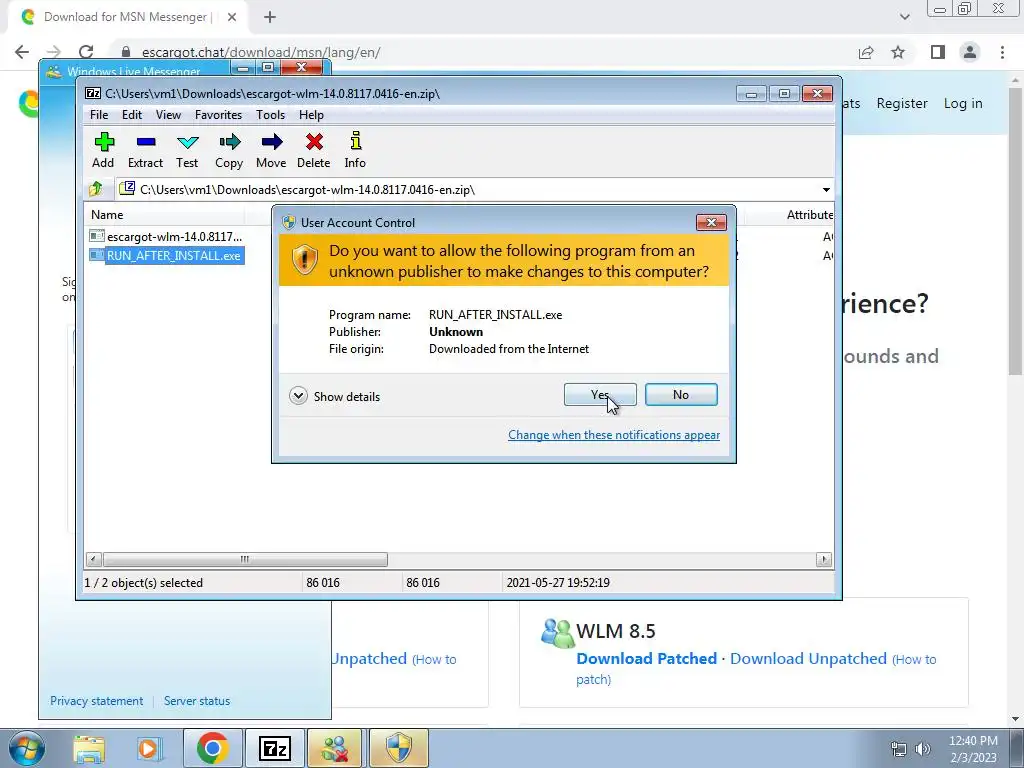Click the volume icon in system tray
1024x768 pixels.
923,750
